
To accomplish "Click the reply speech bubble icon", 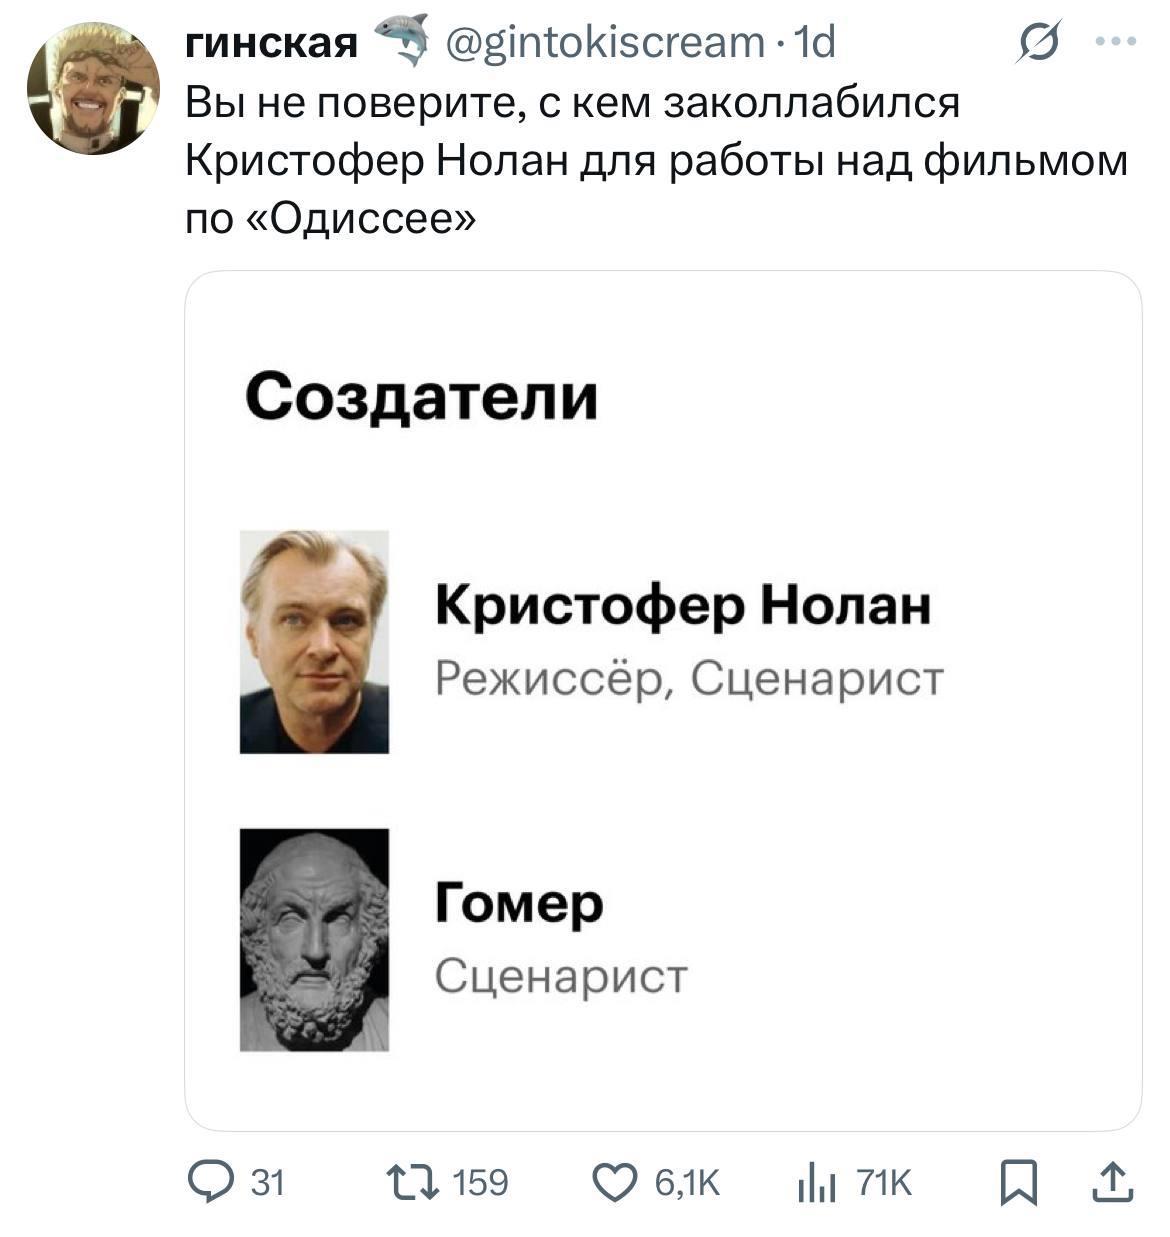I will pyautogui.click(x=211, y=1183).
